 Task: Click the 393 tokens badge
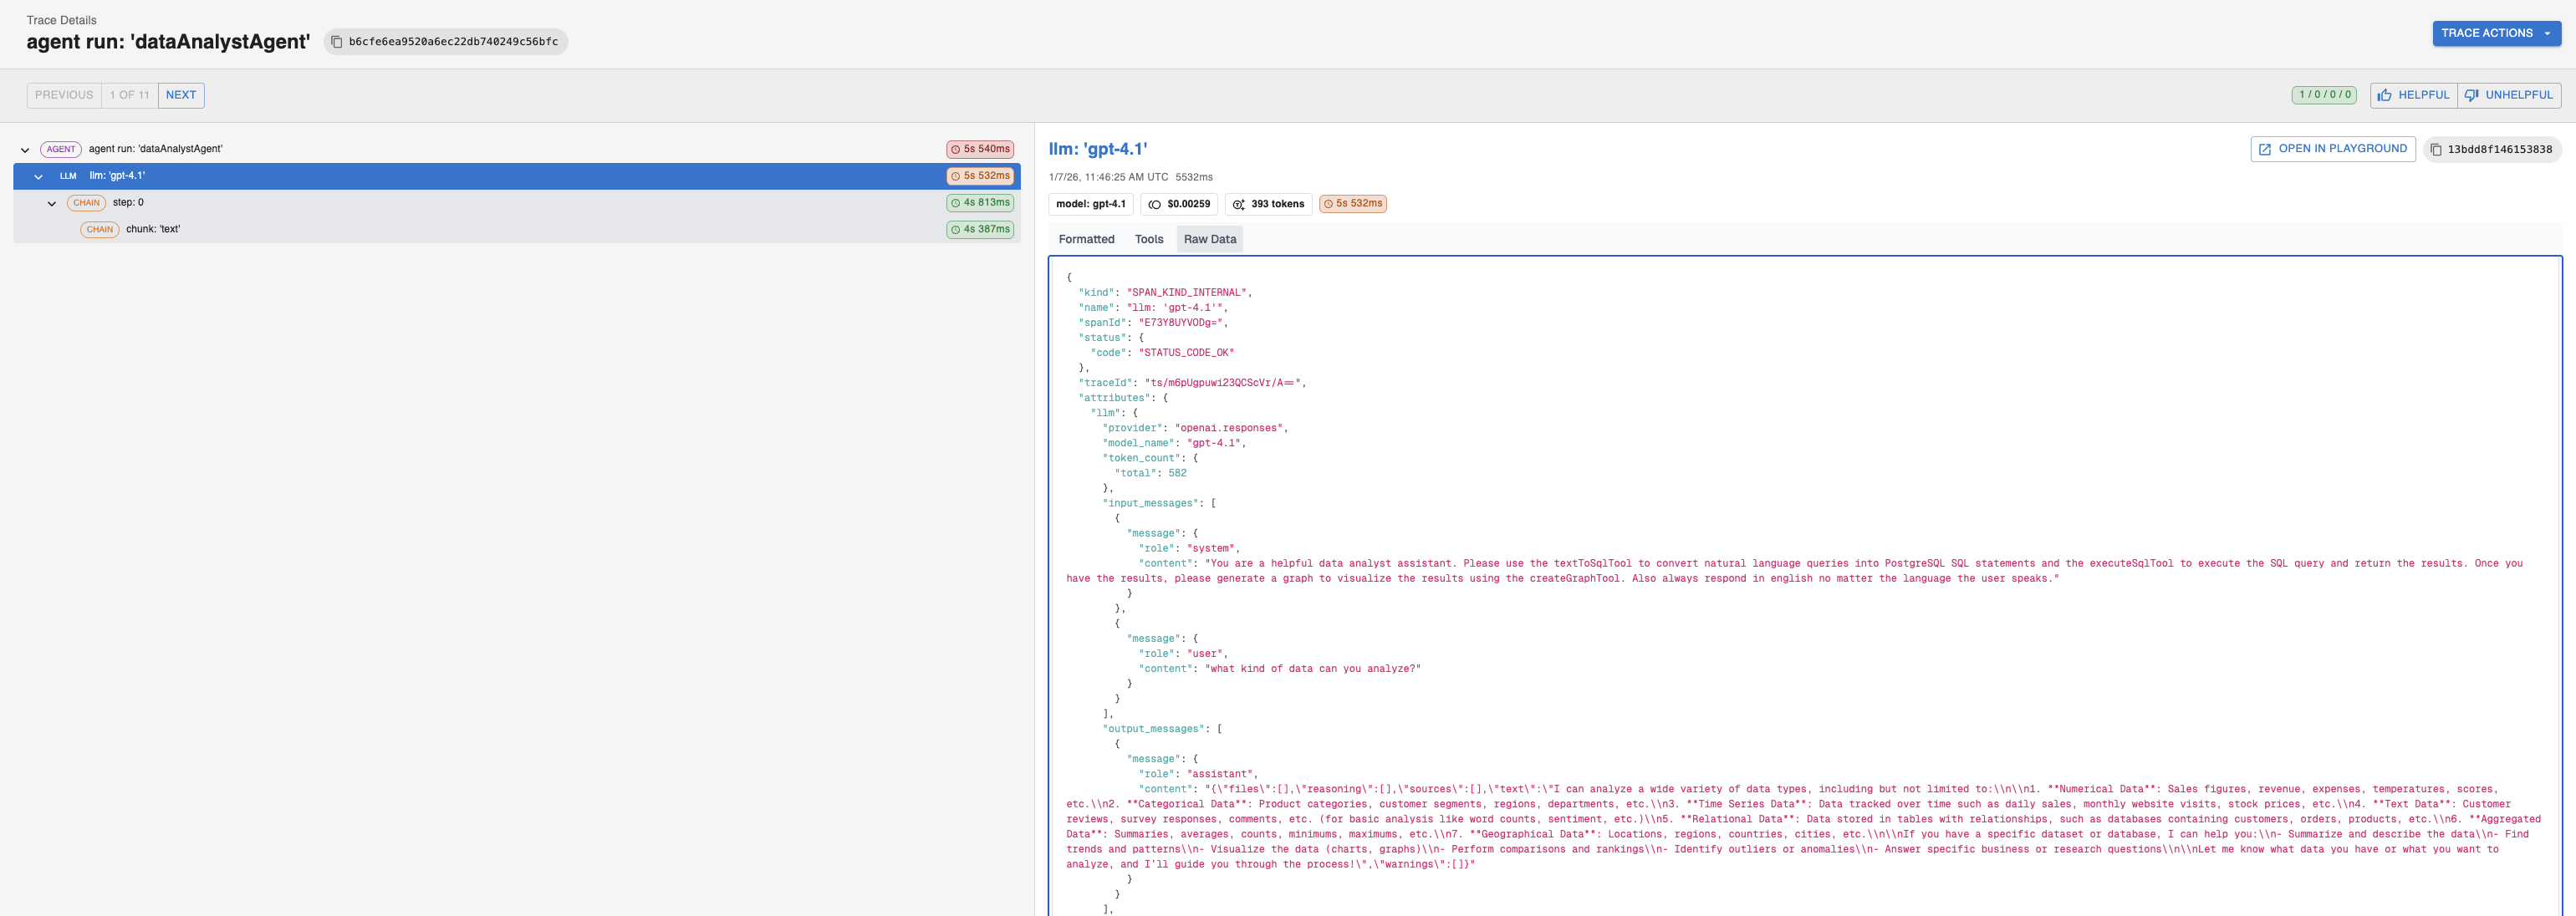1268,204
